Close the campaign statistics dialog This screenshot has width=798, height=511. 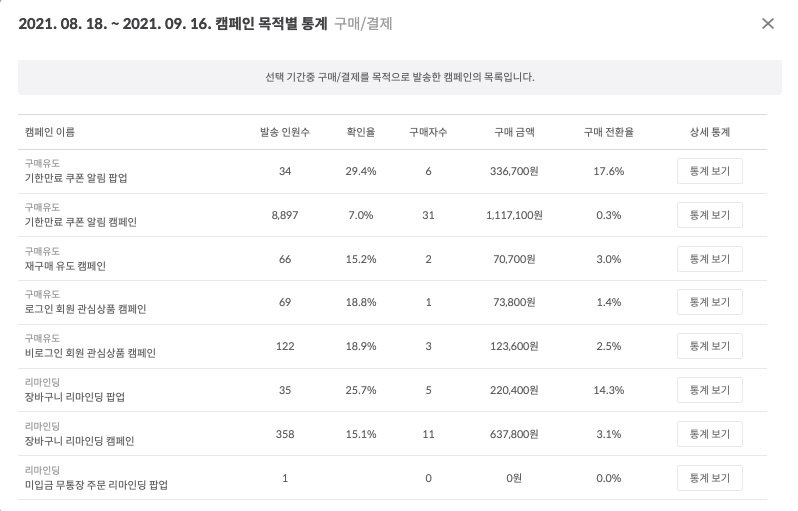click(768, 24)
